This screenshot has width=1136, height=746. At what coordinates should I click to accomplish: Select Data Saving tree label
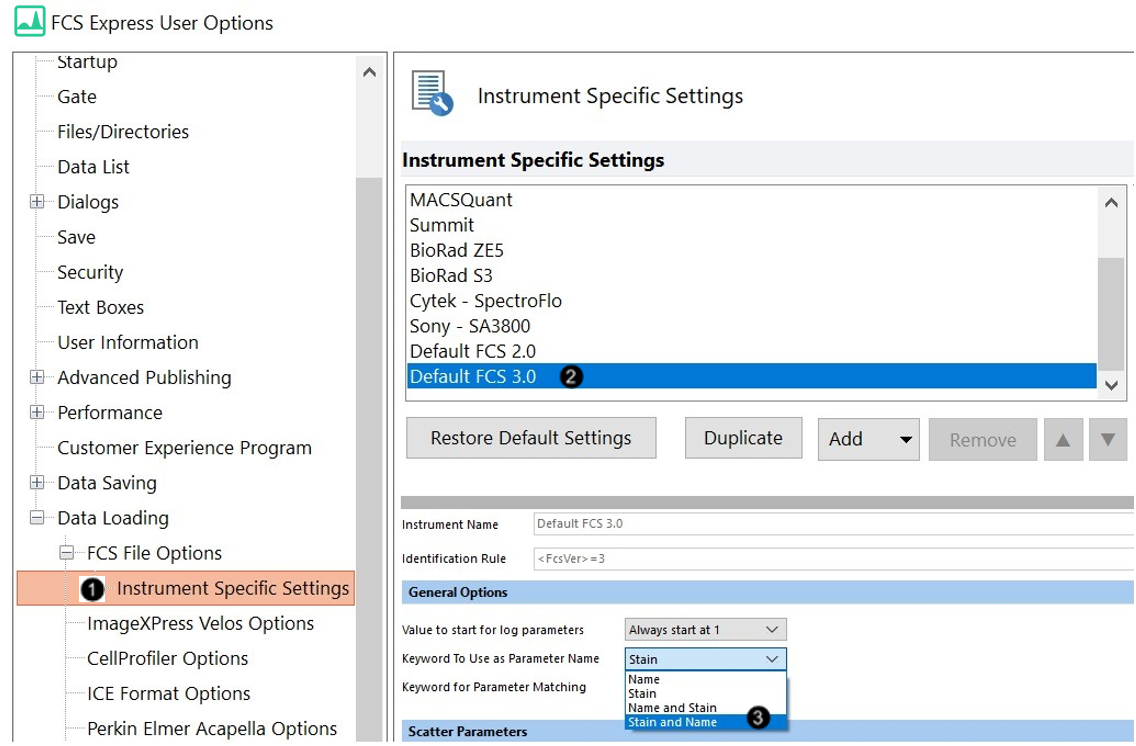pyautogui.click(x=107, y=482)
